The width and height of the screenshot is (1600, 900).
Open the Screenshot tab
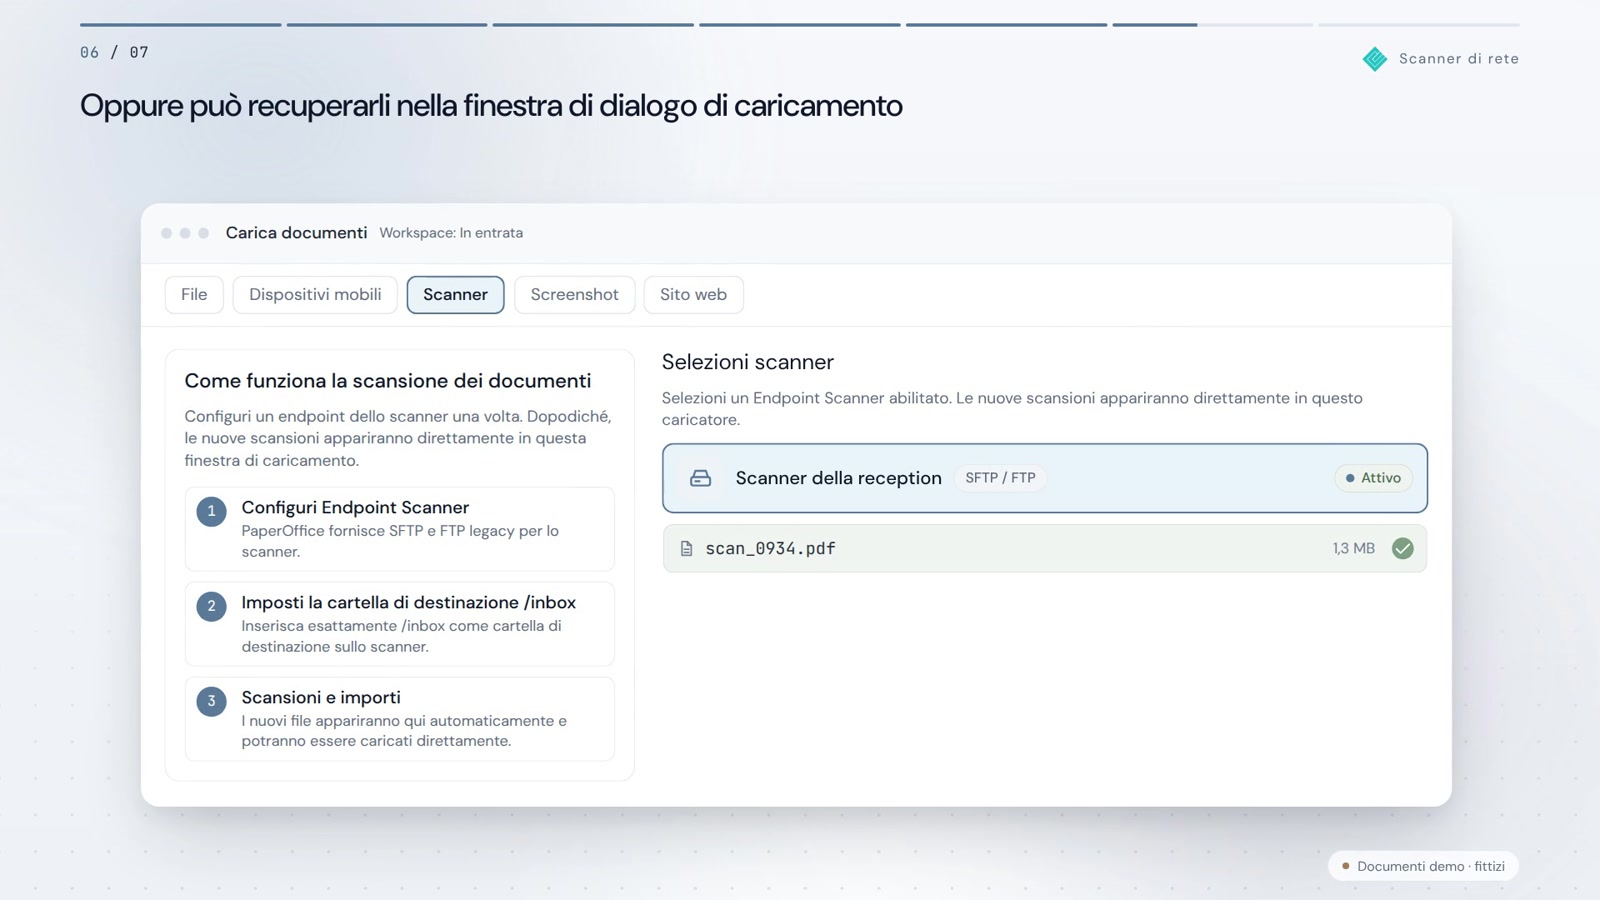pyautogui.click(x=574, y=295)
